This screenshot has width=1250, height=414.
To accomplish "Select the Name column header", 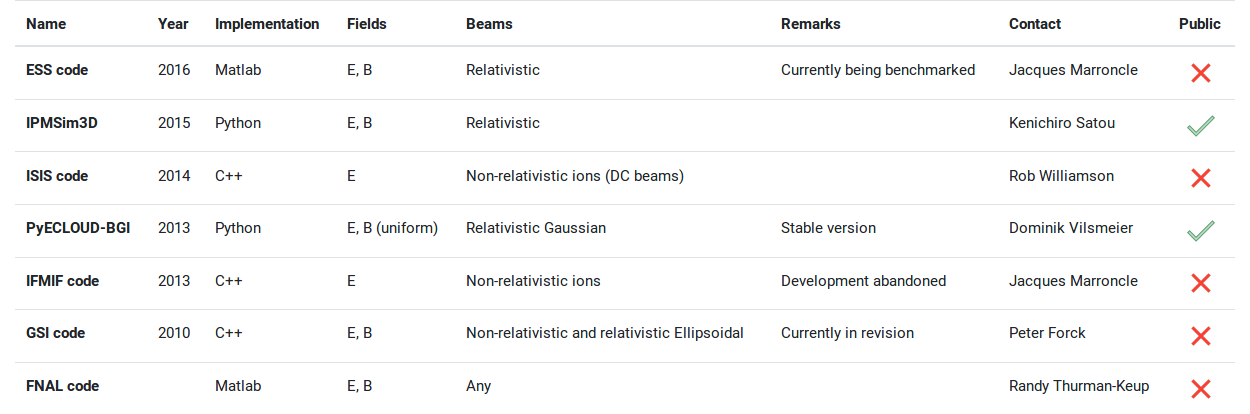I will (x=45, y=24).
